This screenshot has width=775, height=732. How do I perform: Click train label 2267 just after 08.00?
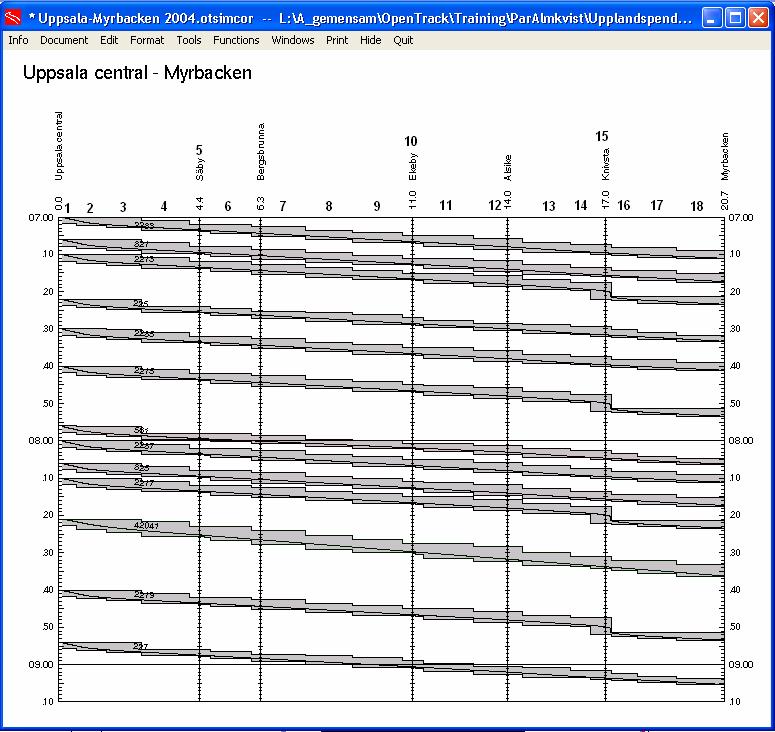(x=144, y=446)
